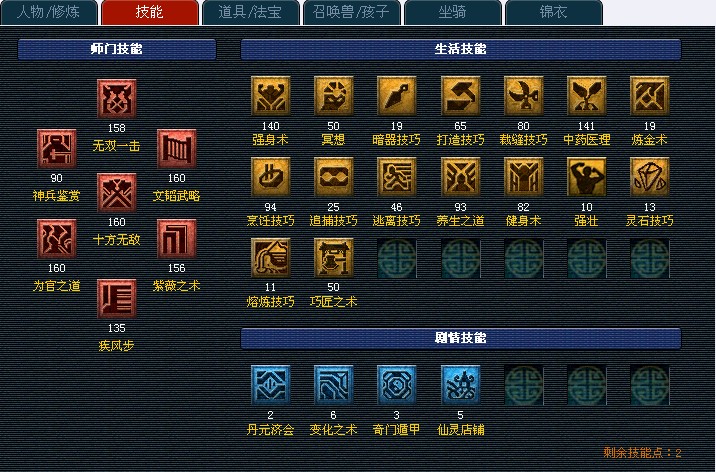Image resolution: width=716 pixels, height=472 pixels.
Task: Click the first empty life skill slot
Action: click(396, 258)
